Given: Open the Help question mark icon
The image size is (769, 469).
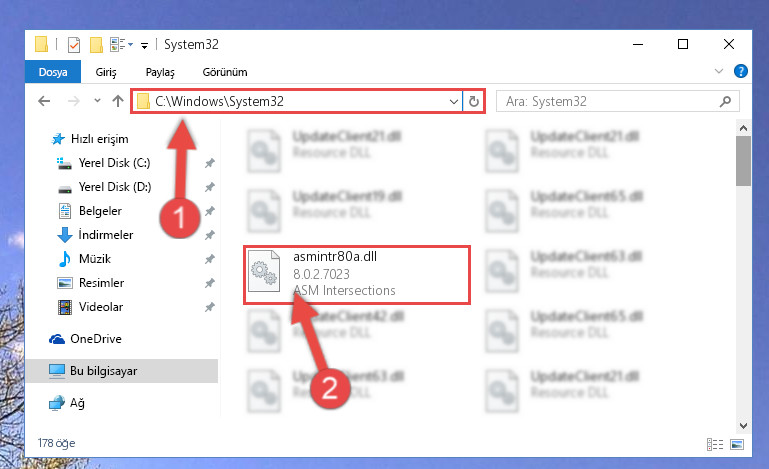Looking at the screenshot, I should tap(741, 71).
